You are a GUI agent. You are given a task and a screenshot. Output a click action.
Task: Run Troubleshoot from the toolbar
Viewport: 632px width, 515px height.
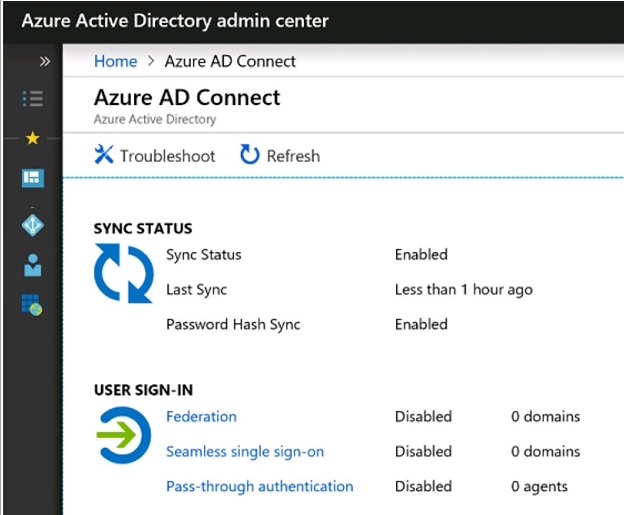(x=155, y=155)
